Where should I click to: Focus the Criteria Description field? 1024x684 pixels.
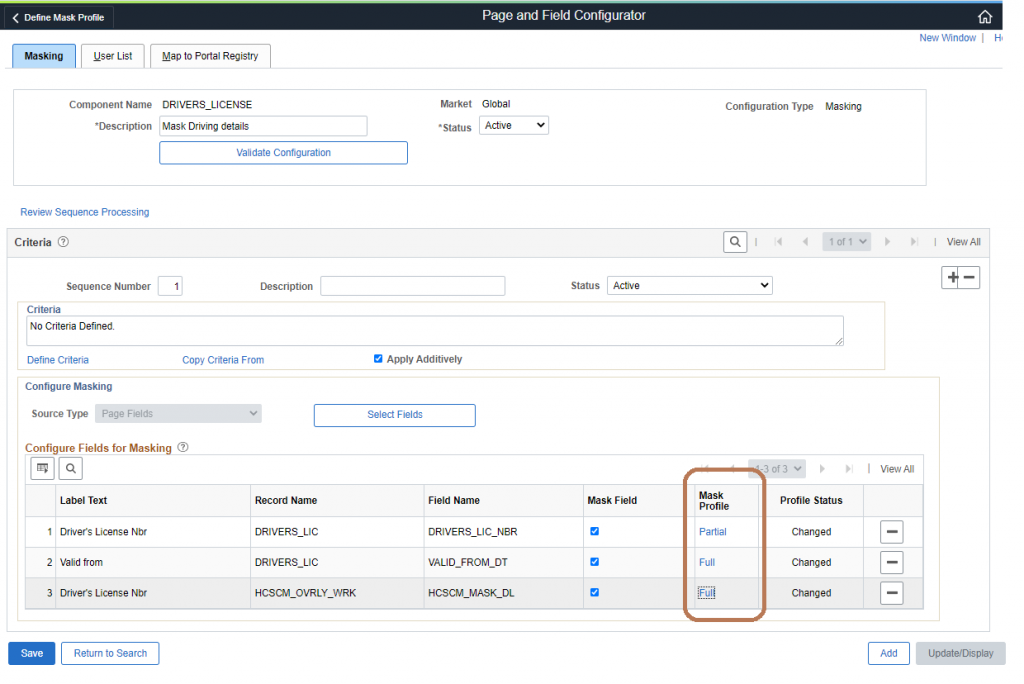[x=413, y=286]
